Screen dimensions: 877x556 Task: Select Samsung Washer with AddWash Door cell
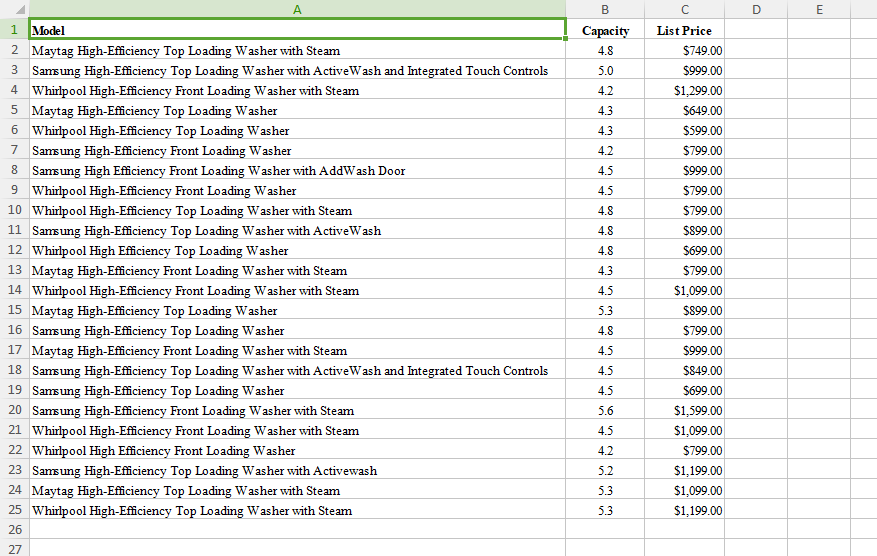tap(298, 171)
